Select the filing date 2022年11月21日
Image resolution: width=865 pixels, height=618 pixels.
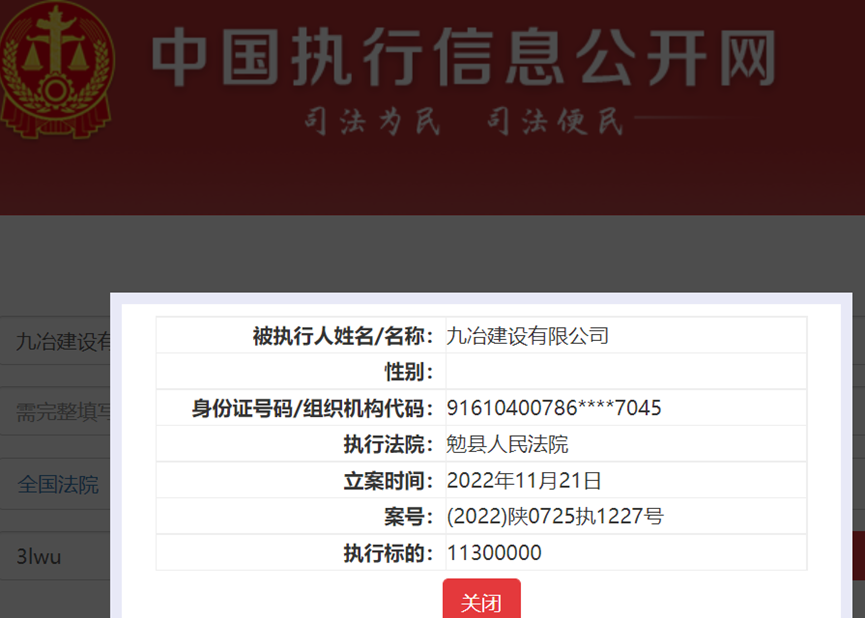524,480
